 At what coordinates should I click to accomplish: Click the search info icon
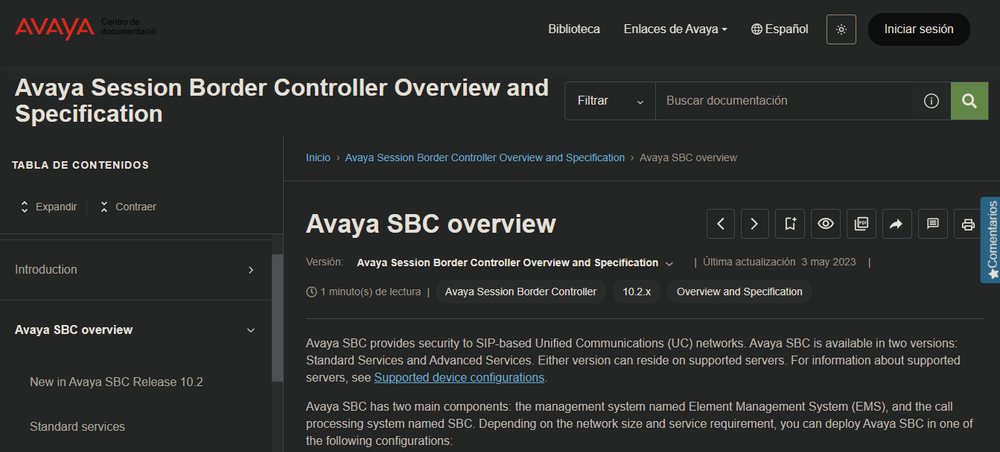coord(931,101)
